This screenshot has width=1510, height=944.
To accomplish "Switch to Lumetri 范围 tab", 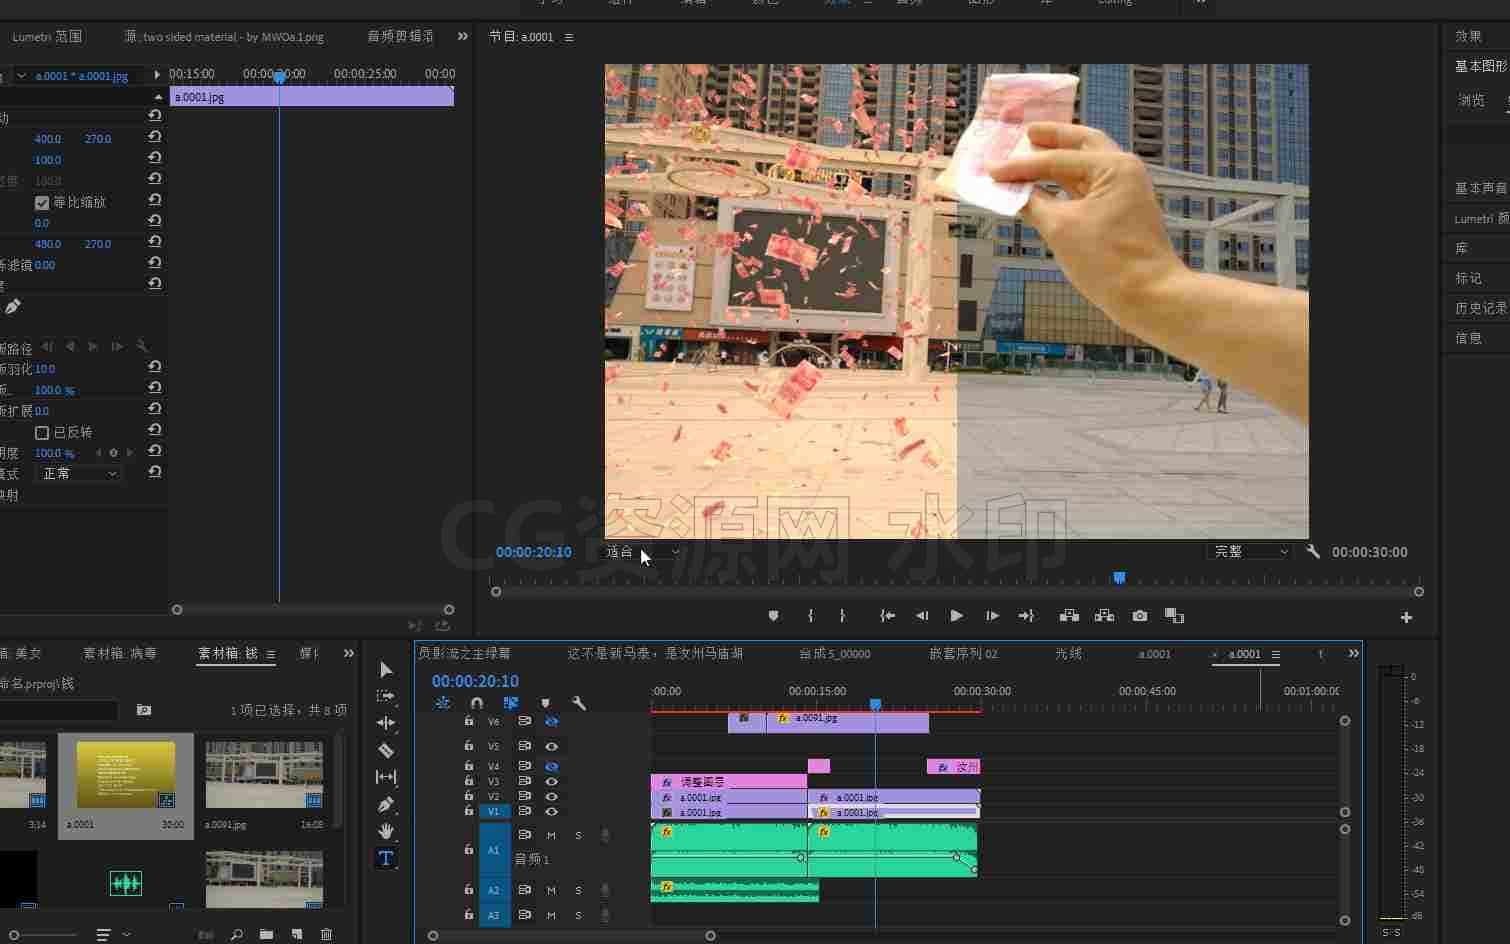I will (x=47, y=36).
